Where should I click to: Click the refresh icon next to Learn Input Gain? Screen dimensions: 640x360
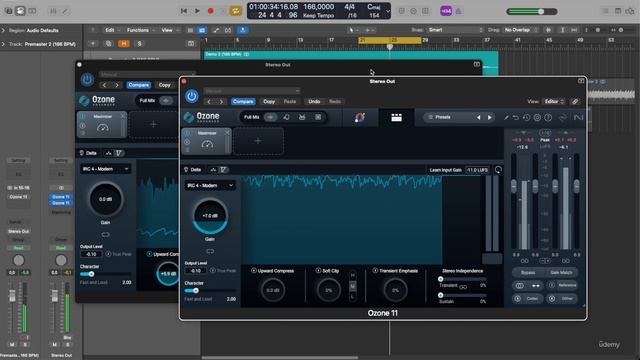(x=498, y=170)
